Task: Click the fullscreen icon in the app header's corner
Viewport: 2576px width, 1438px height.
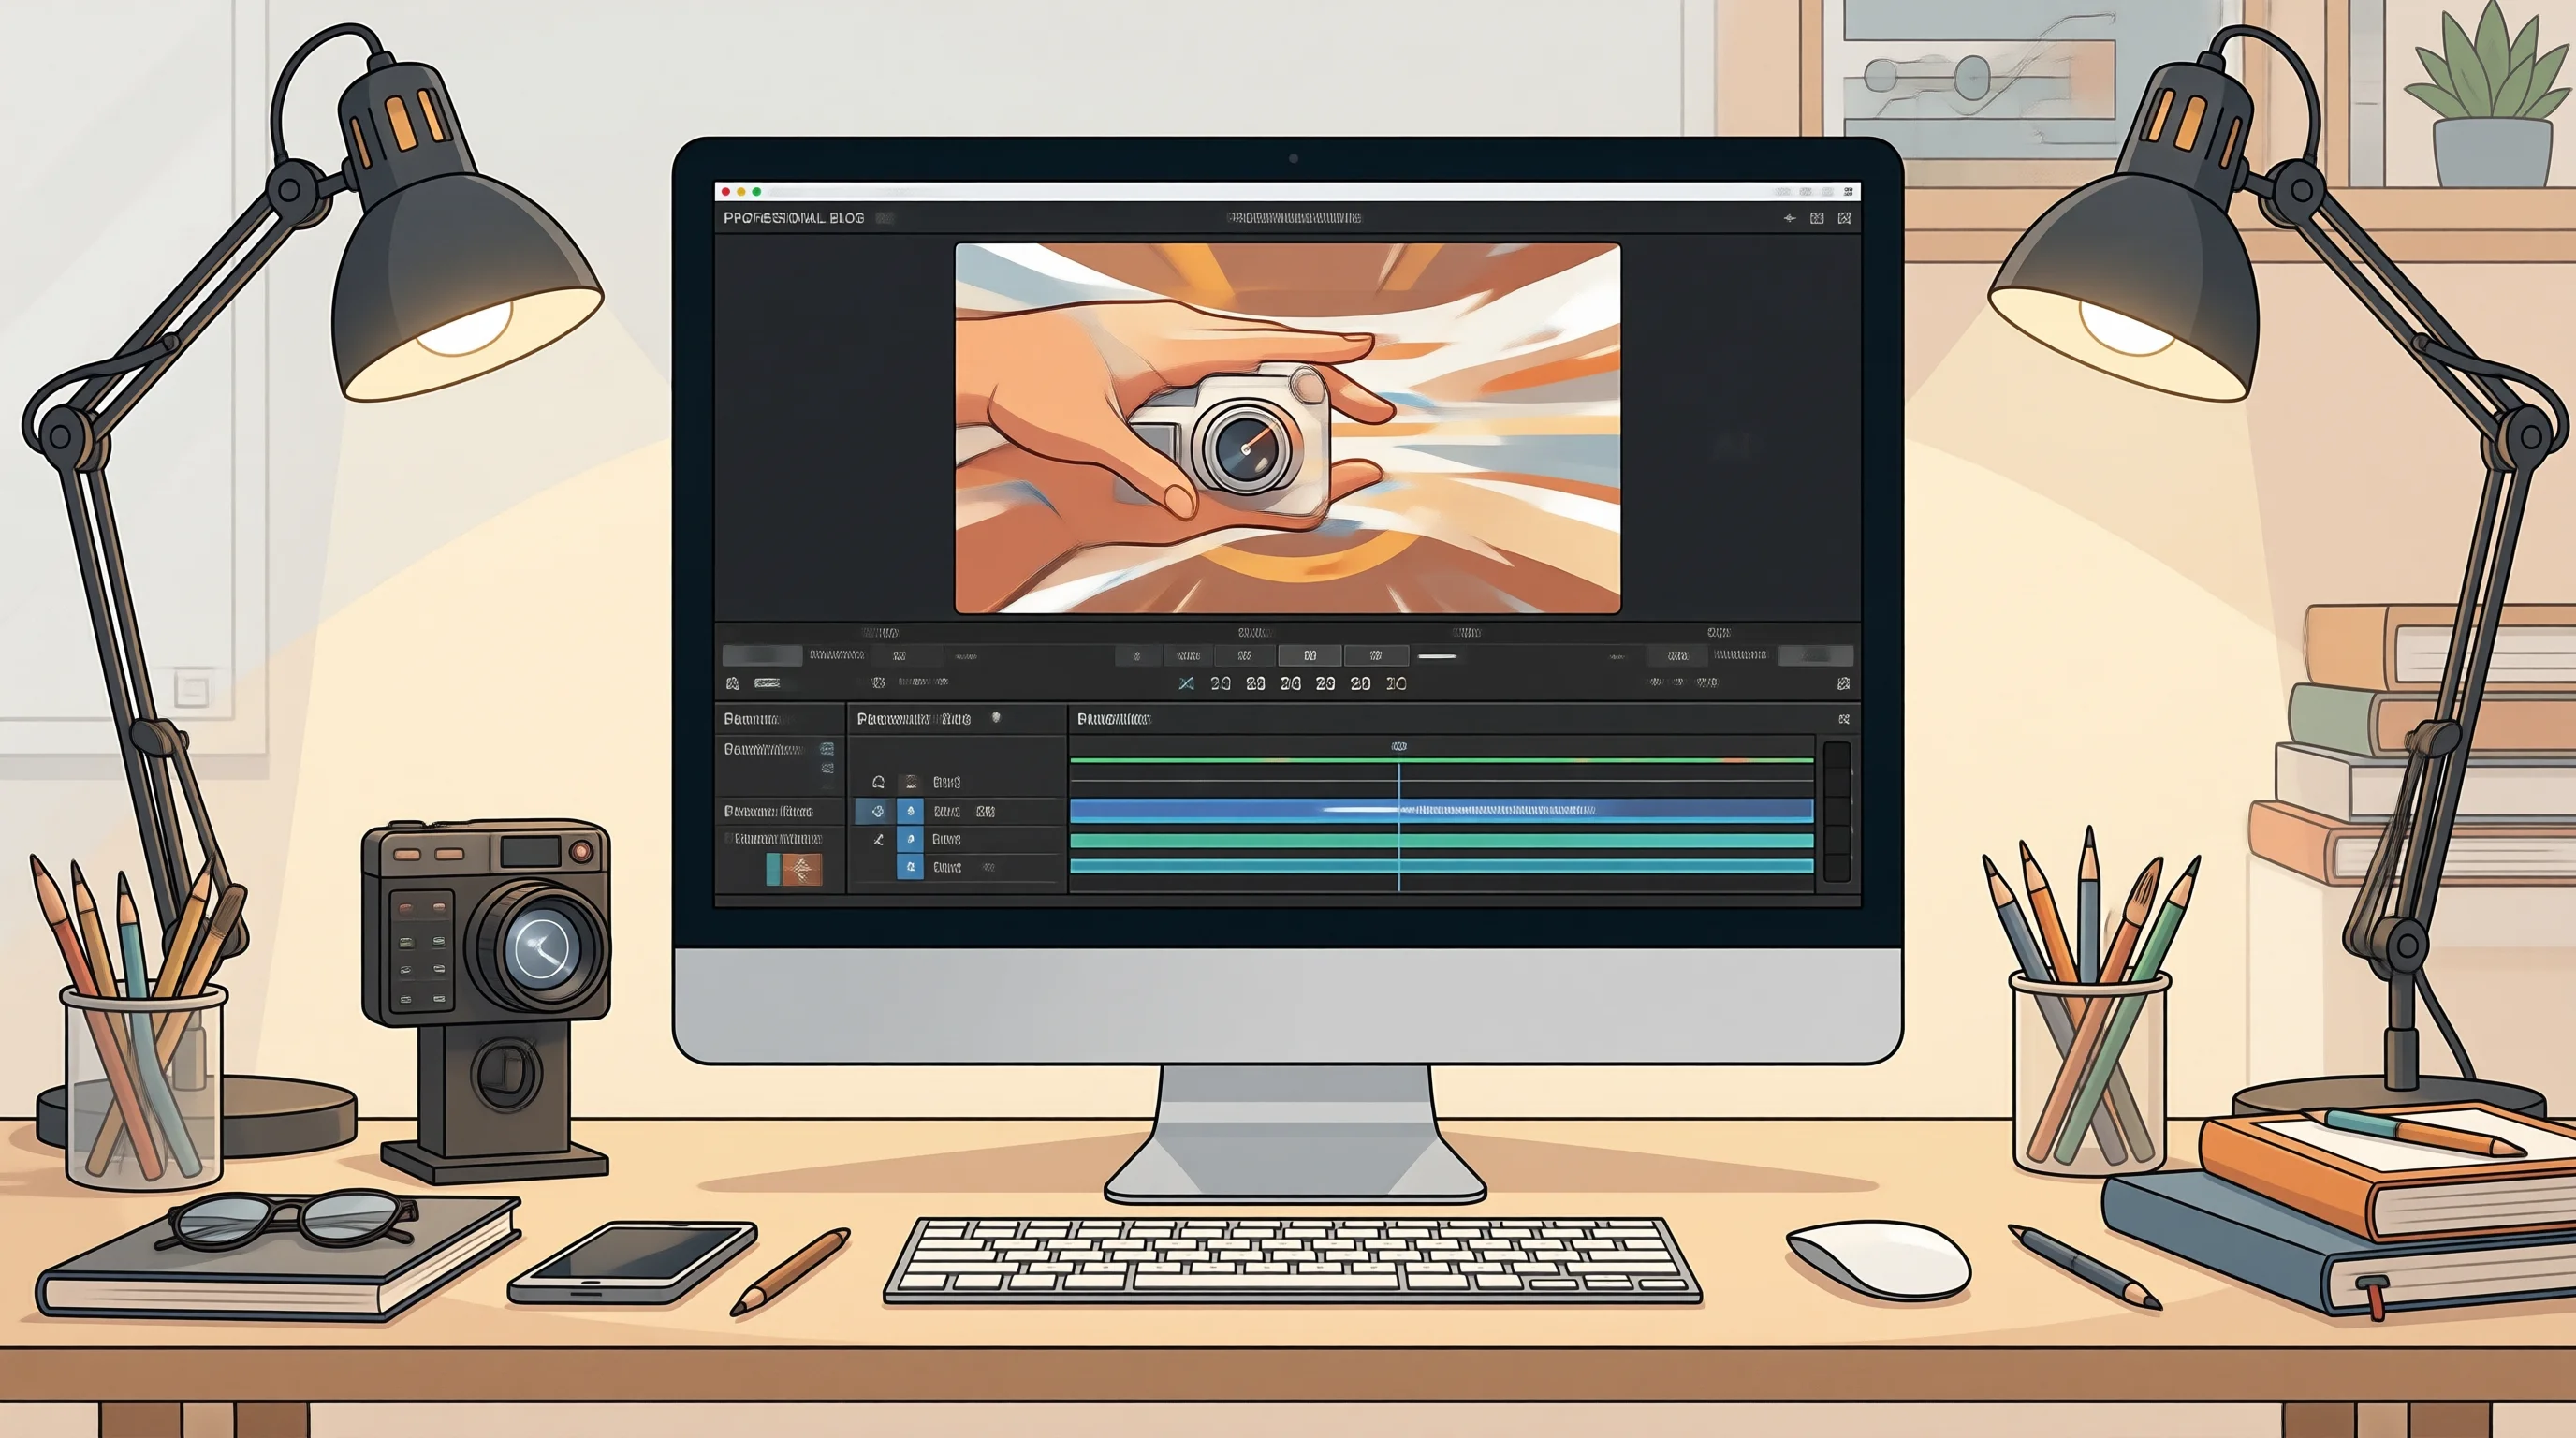Action: (x=1844, y=218)
